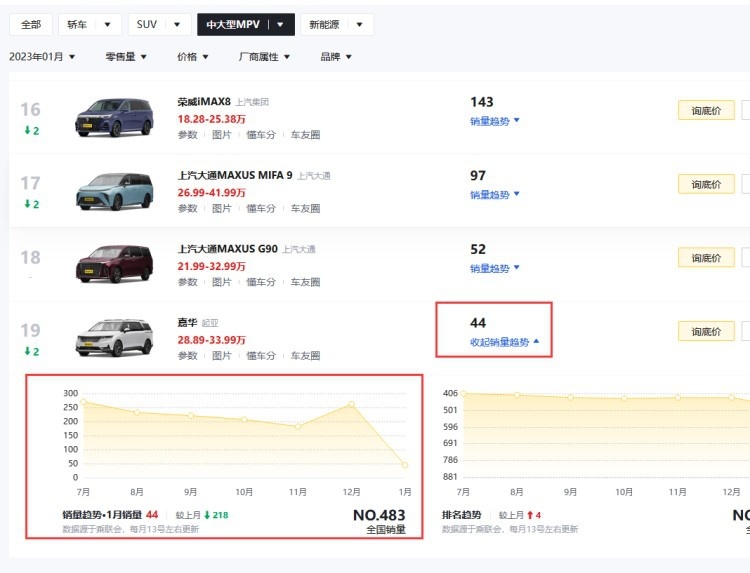This screenshot has width=750, height=573.
Task: Open 懂车分 for 嘉华
Action: (261, 356)
